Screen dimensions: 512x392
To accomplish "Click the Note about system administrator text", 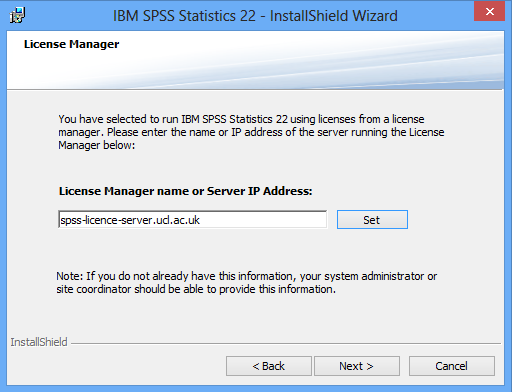I will [x=246, y=283].
